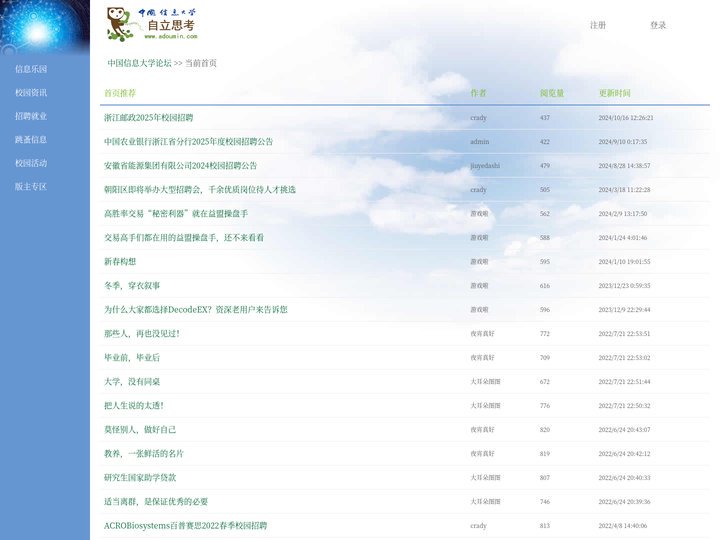Click view count 479
Image resolution: width=720 pixels, height=540 pixels.
(545, 165)
